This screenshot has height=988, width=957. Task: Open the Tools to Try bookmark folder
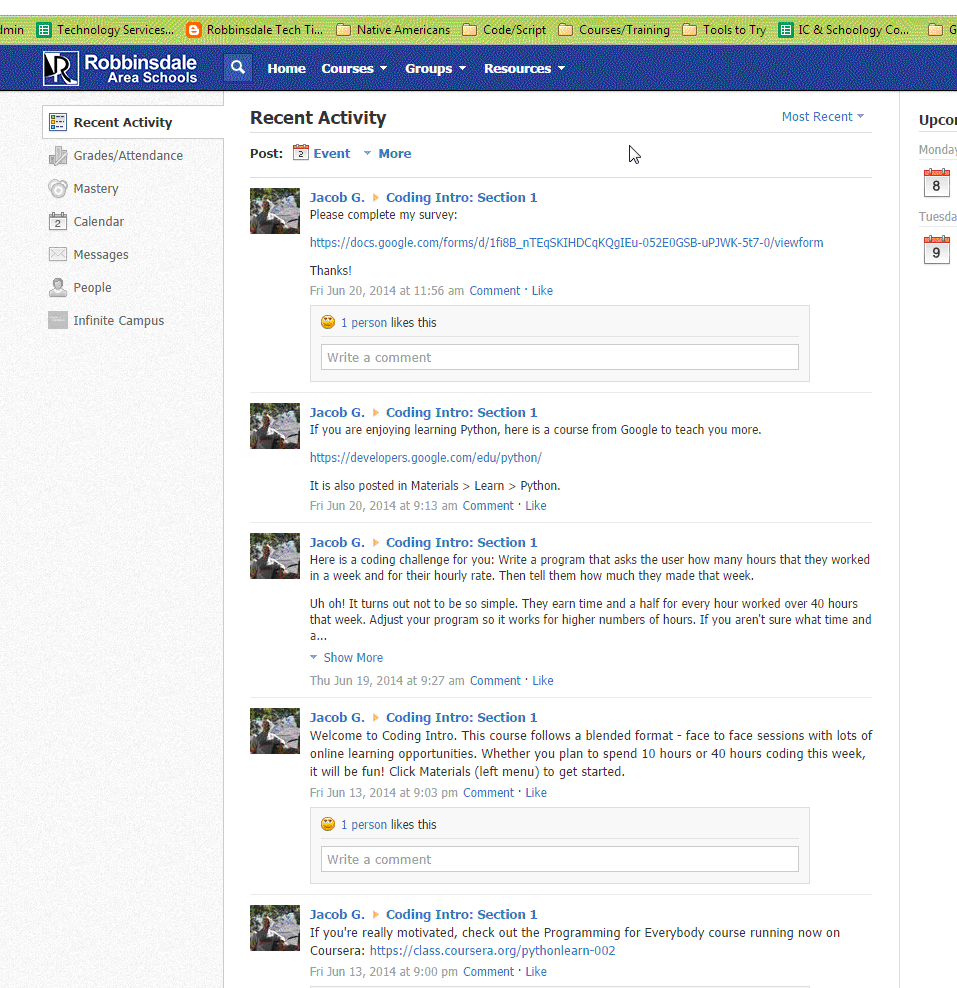coord(725,30)
